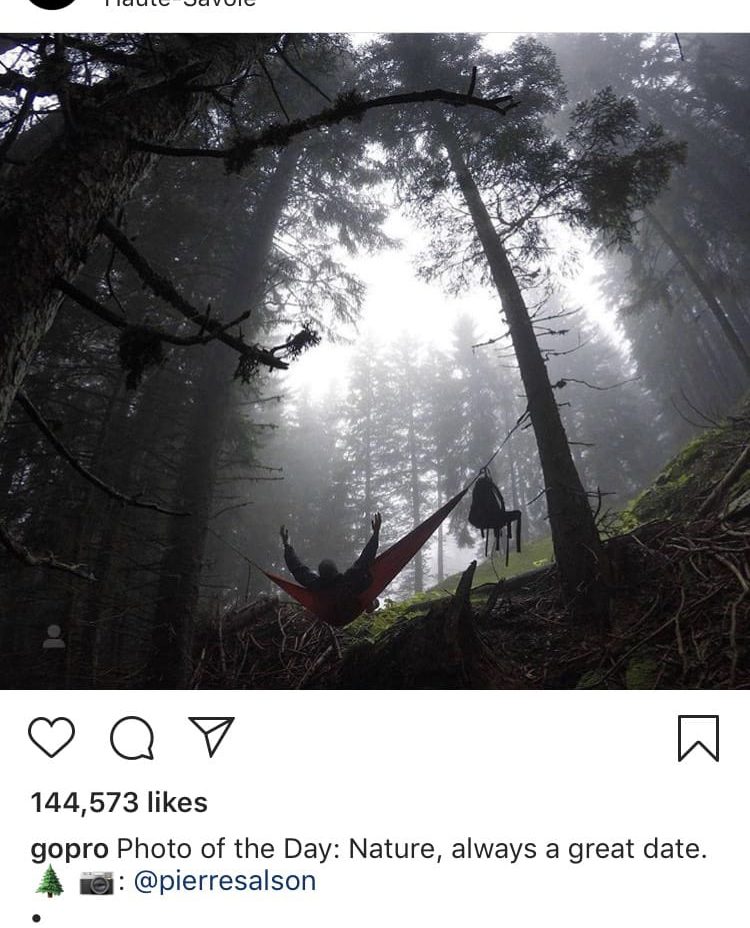View the list of 144,573 likes
The width and height of the screenshot is (750, 928).
119,803
